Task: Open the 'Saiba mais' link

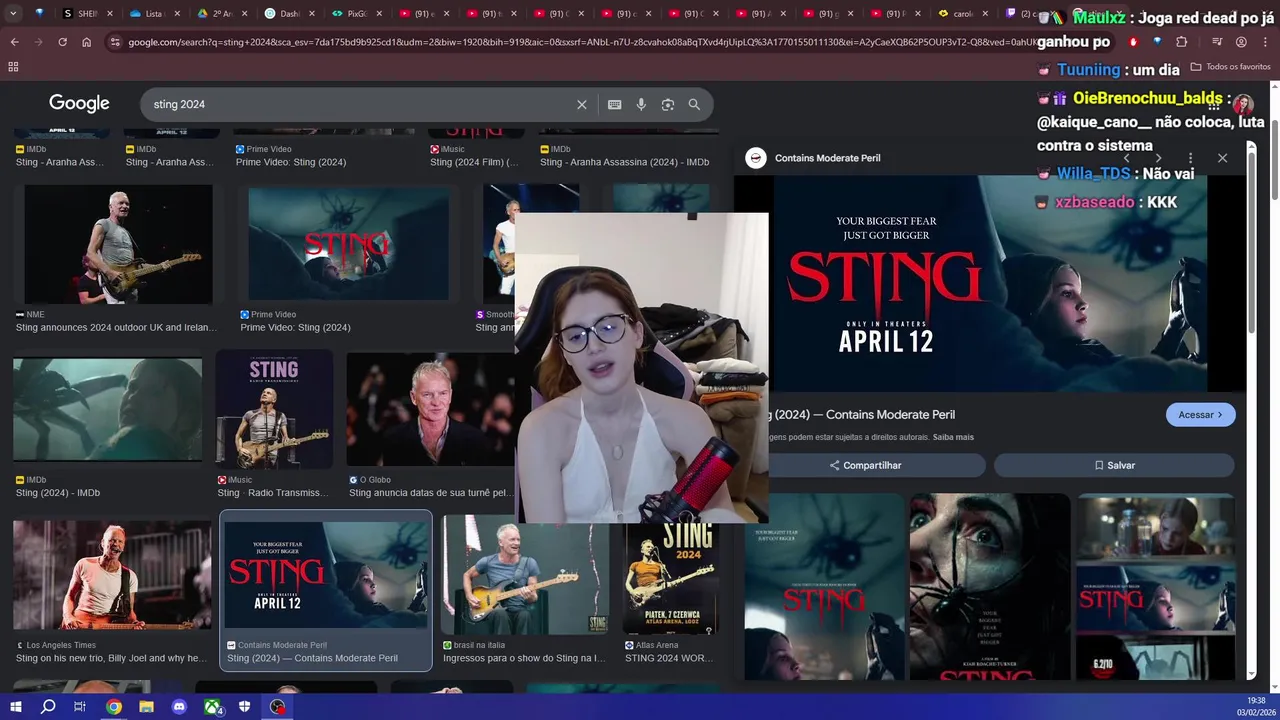Action: [x=953, y=437]
